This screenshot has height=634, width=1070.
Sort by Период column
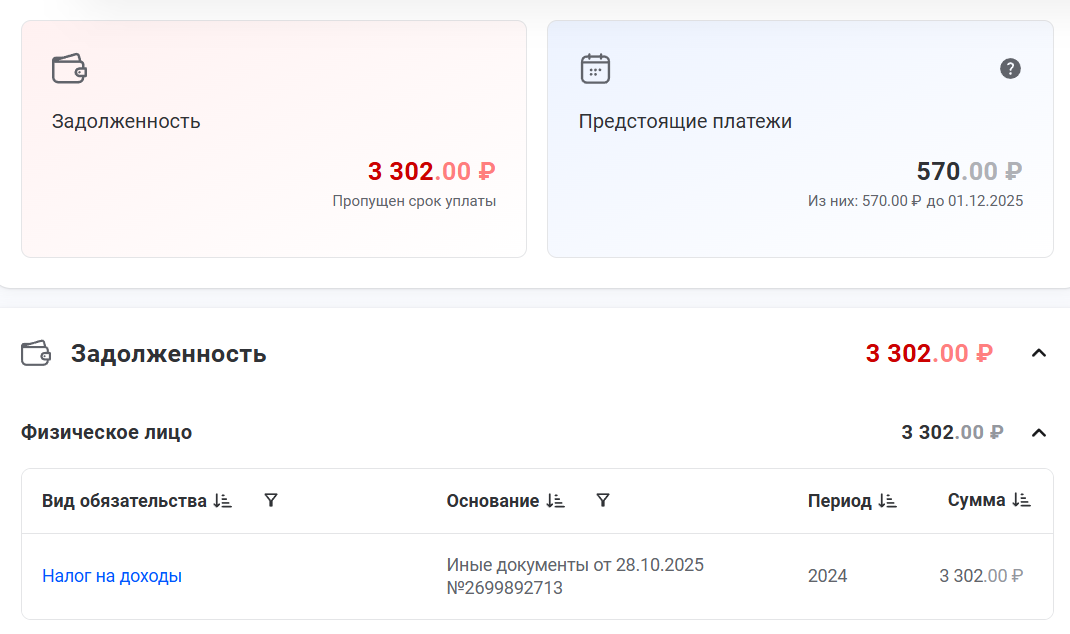pos(887,501)
